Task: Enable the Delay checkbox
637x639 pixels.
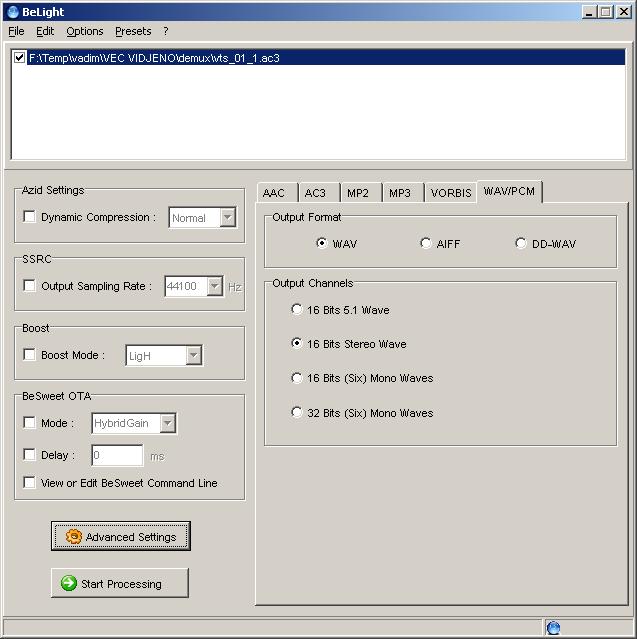Action: coord(29,454)
